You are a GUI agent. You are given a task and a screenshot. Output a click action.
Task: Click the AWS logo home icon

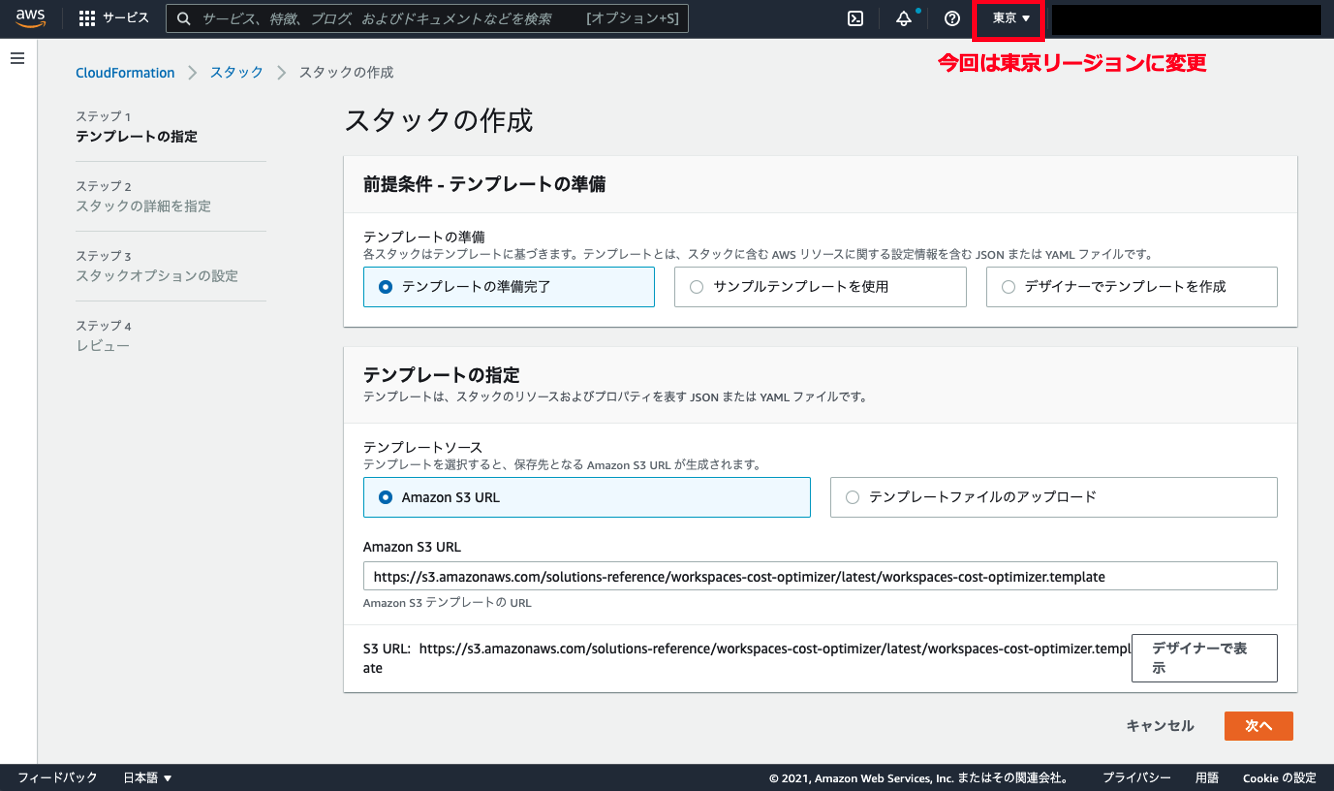click(x=31, y=18)
